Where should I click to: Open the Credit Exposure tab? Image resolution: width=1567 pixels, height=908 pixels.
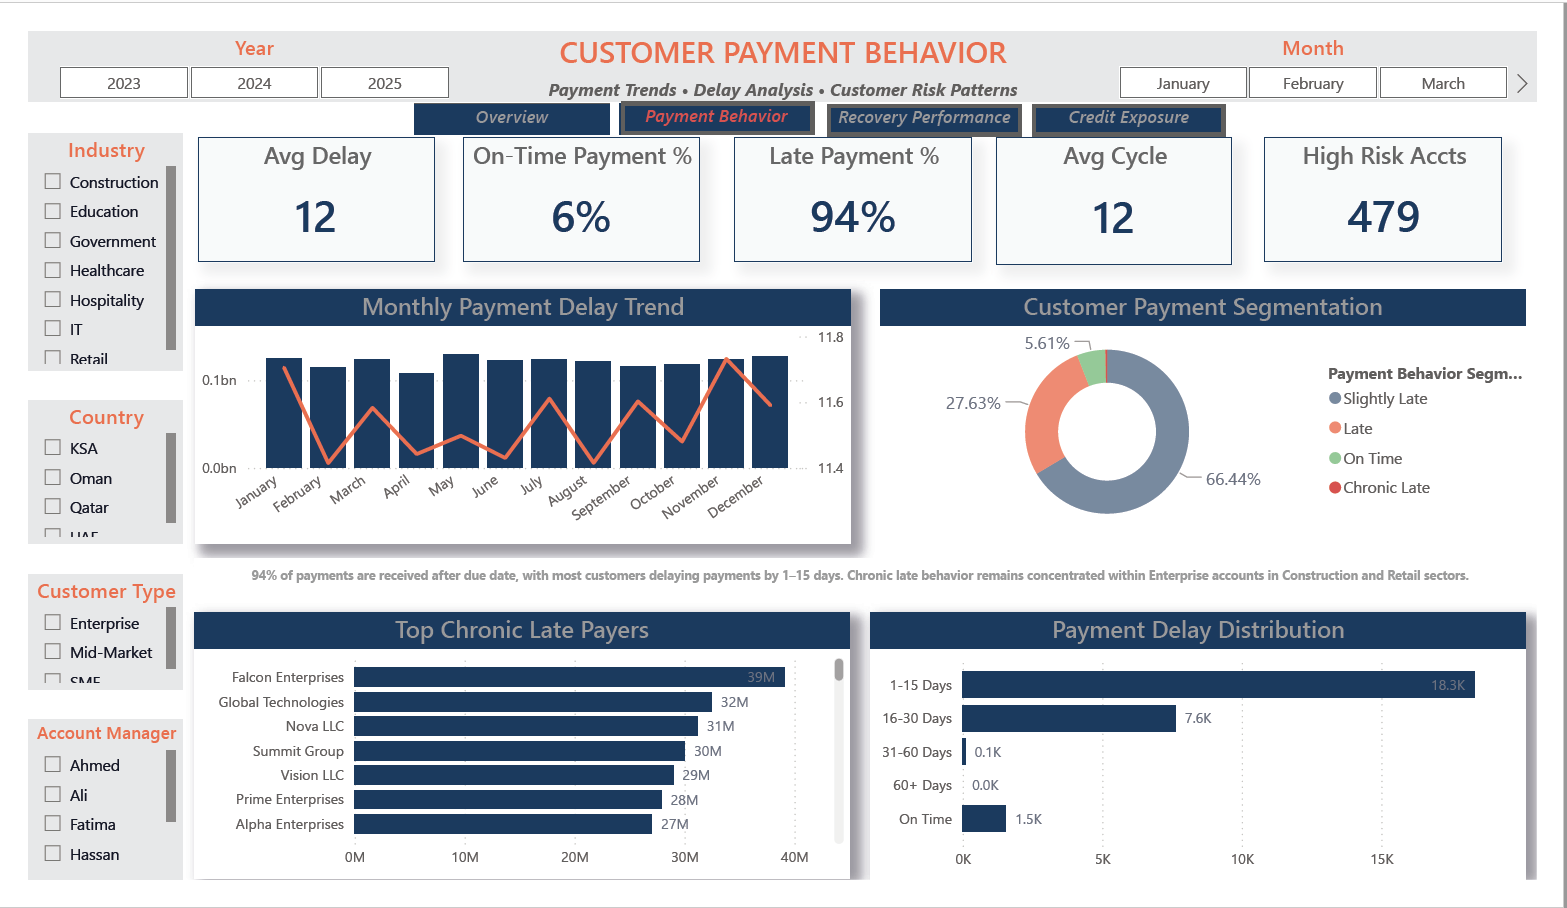(1129, 118)
